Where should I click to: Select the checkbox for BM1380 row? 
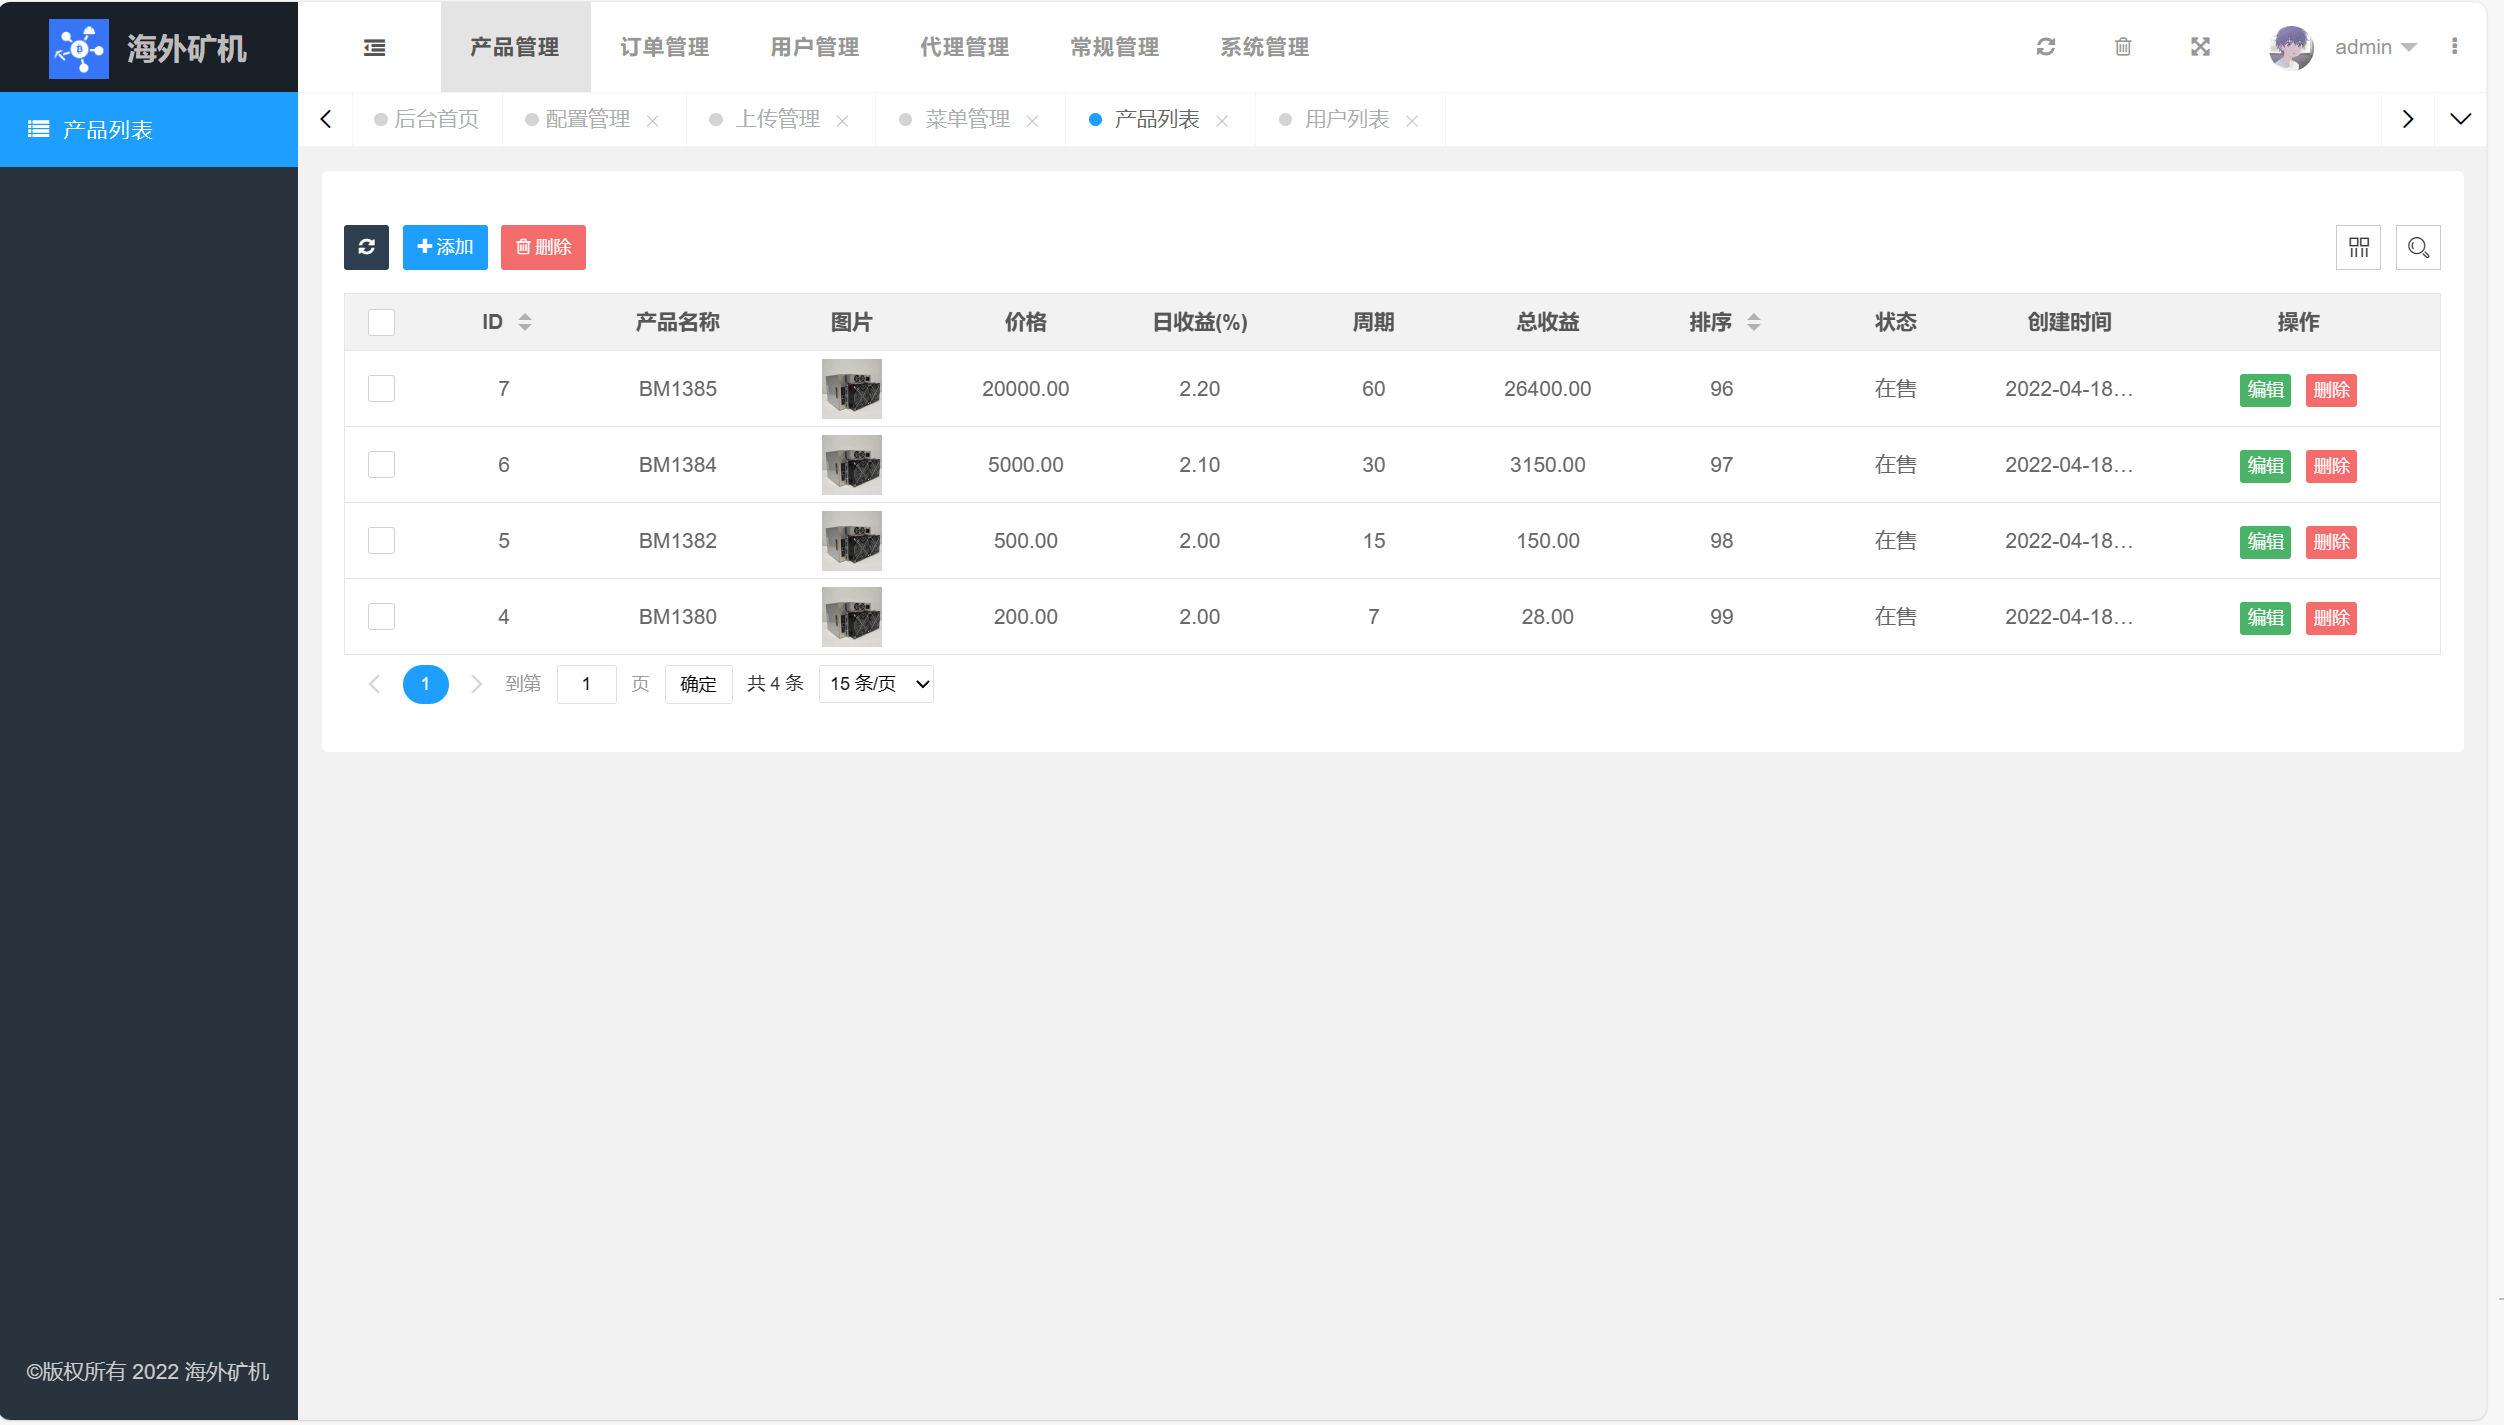381,616
